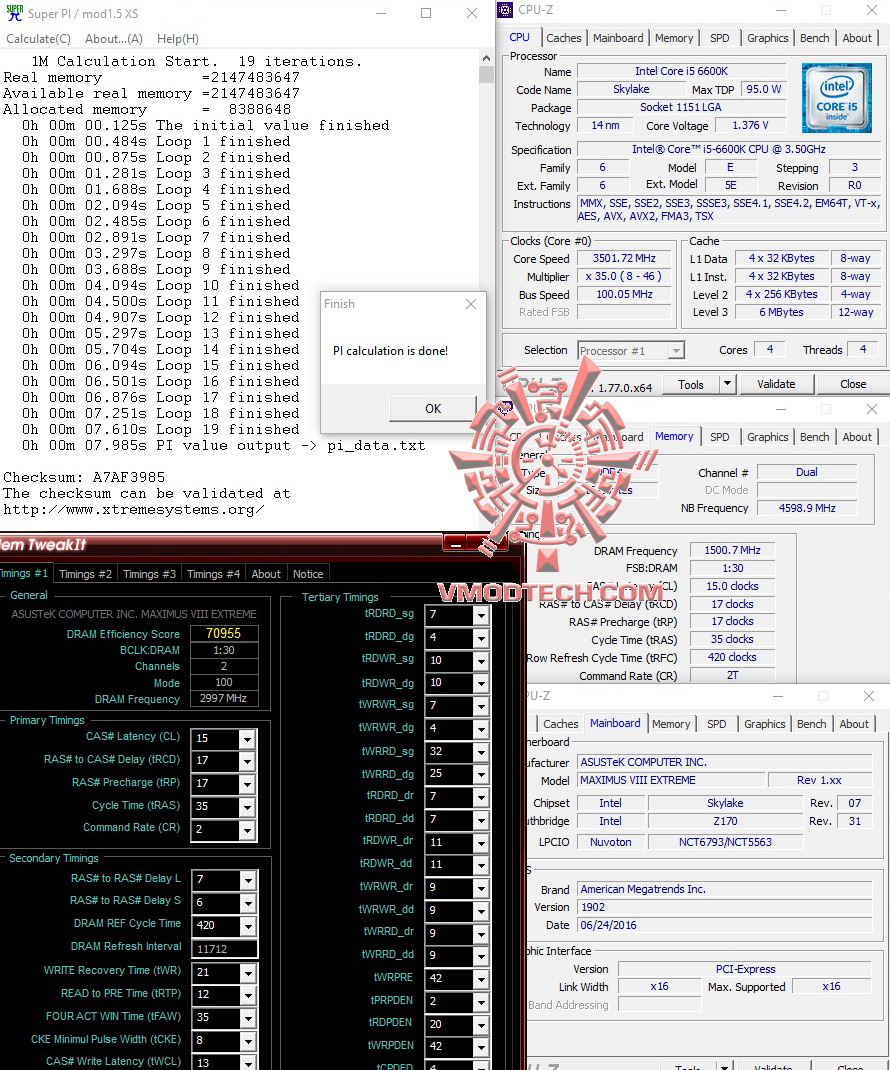Select Caches tab in bottom CPU-Z window

[x=560, y=724]
